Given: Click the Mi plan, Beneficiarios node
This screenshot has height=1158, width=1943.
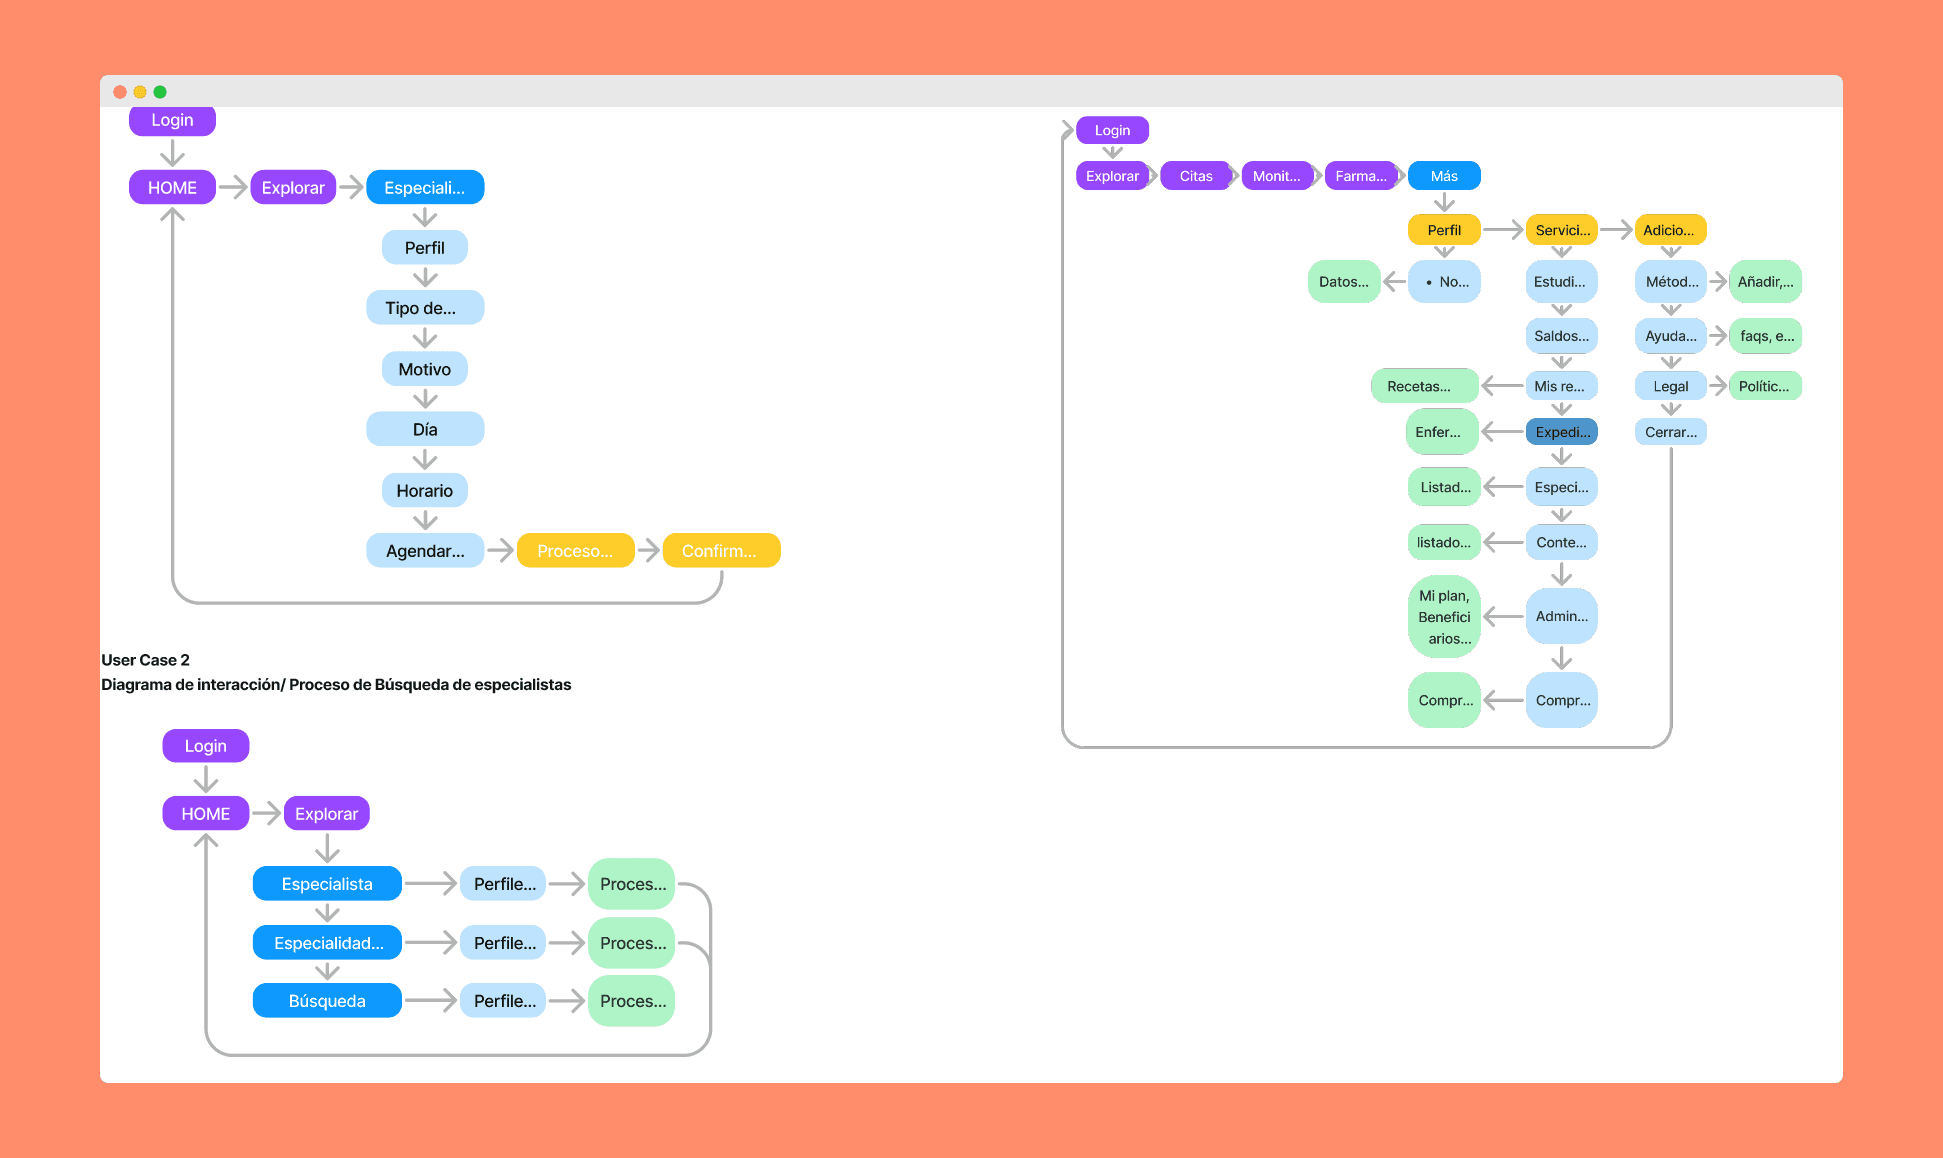Looking at the screenshot, I should click(1443, 617).
